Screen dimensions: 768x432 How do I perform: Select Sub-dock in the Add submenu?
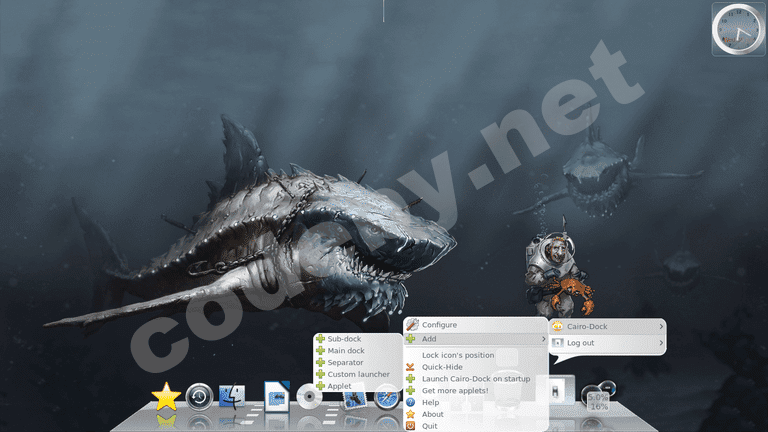coord(345,339)
